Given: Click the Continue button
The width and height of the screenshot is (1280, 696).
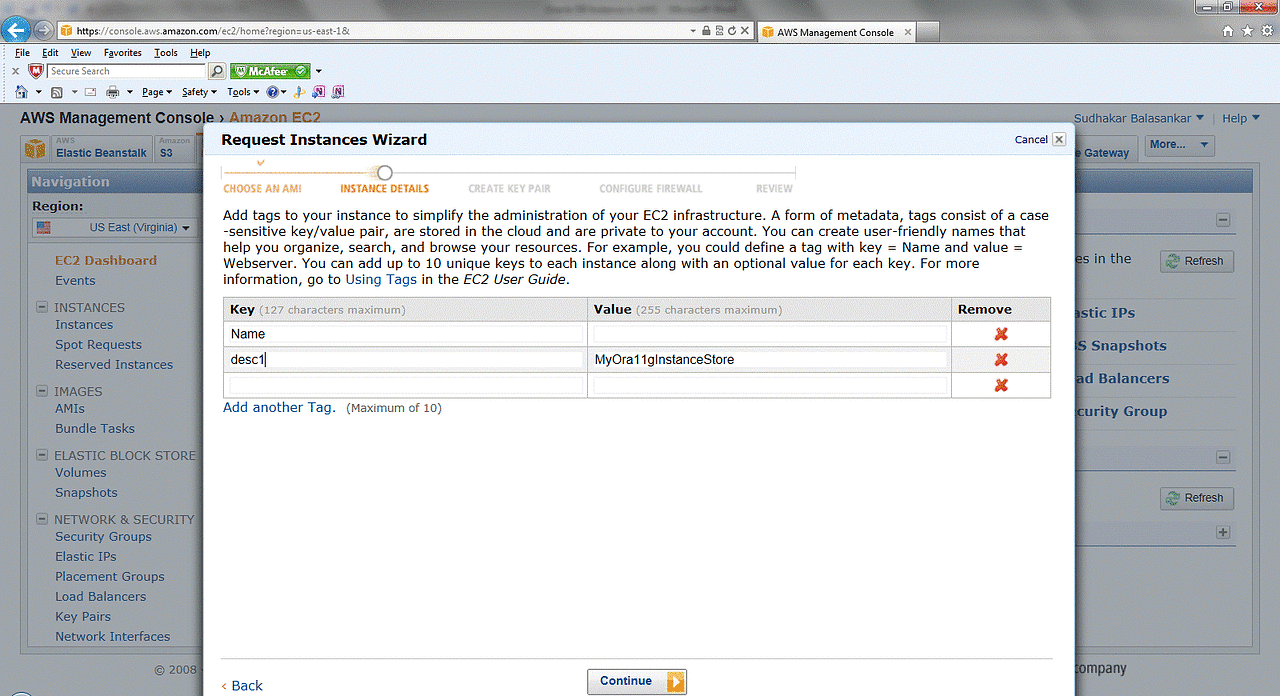Looking at the screenshot, I should [637, 681].
